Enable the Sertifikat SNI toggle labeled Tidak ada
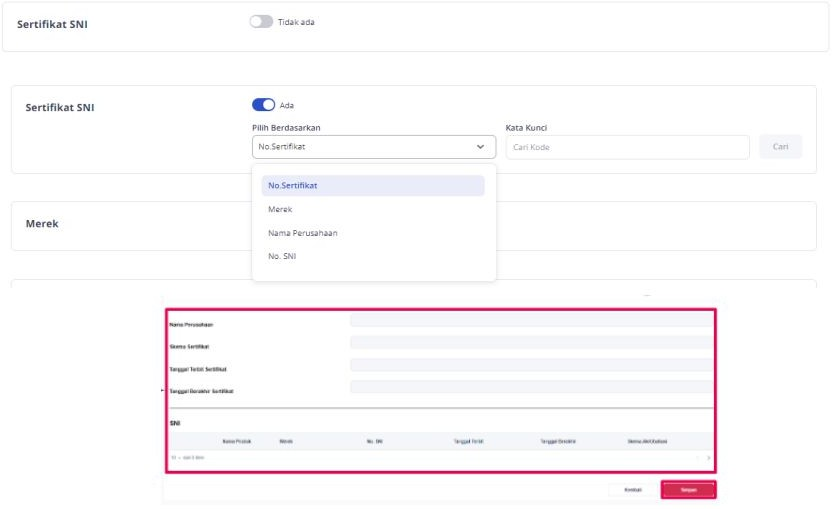 pos(262,23)
